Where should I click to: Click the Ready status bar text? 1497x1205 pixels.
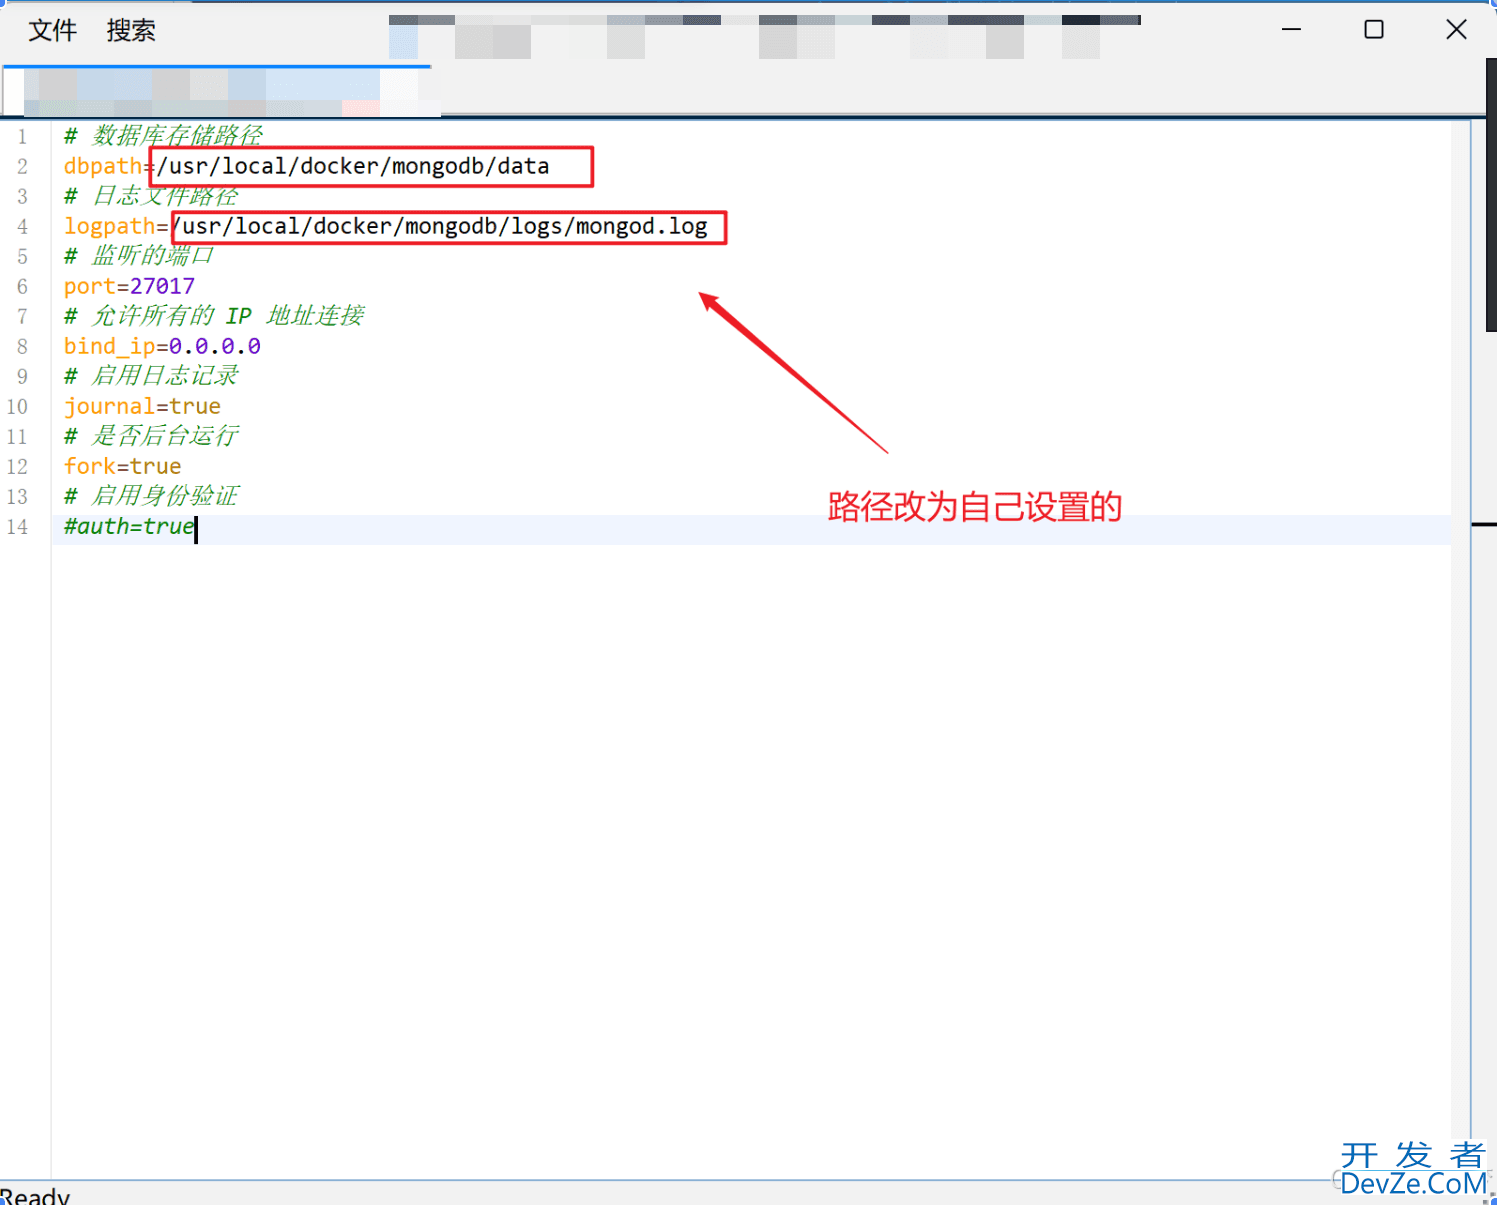35,1196
